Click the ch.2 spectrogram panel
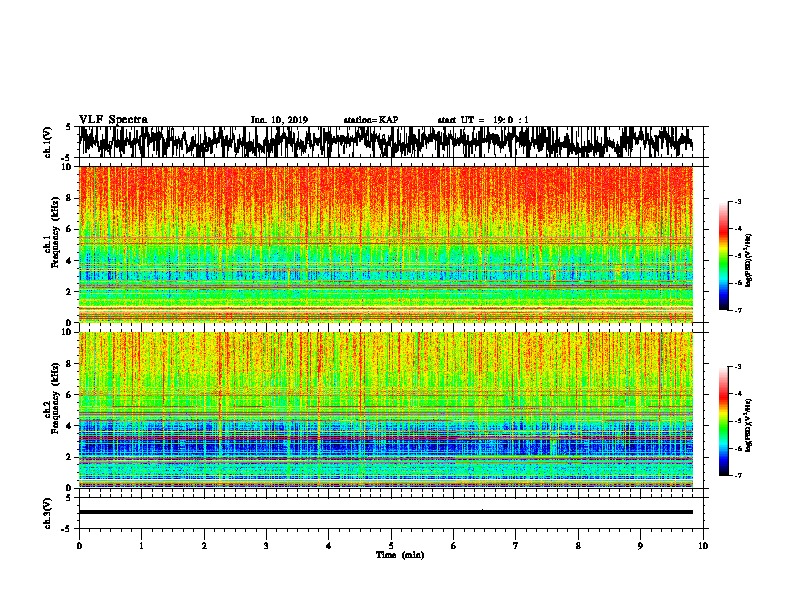This screenshot has height=612, width=792. [386, 410]
